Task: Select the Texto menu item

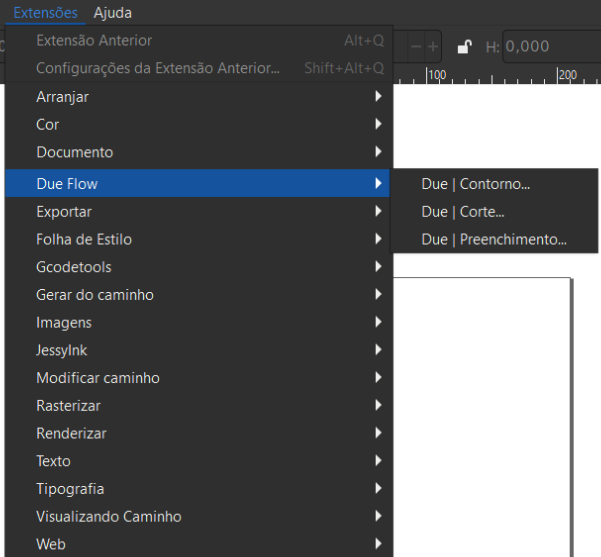Action: point(197,461)
